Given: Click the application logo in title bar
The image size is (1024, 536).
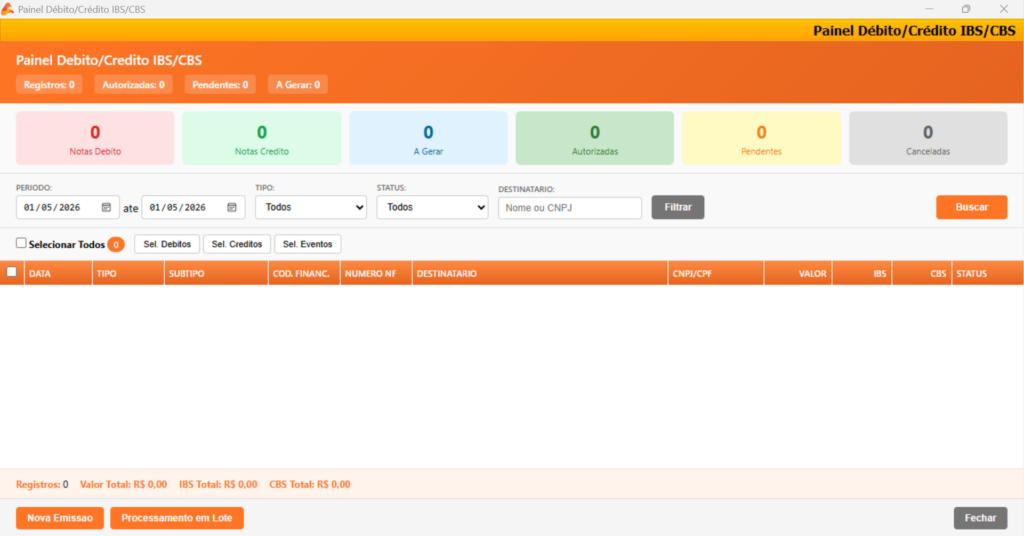Looking at the screenshot, I should point(8,9).
